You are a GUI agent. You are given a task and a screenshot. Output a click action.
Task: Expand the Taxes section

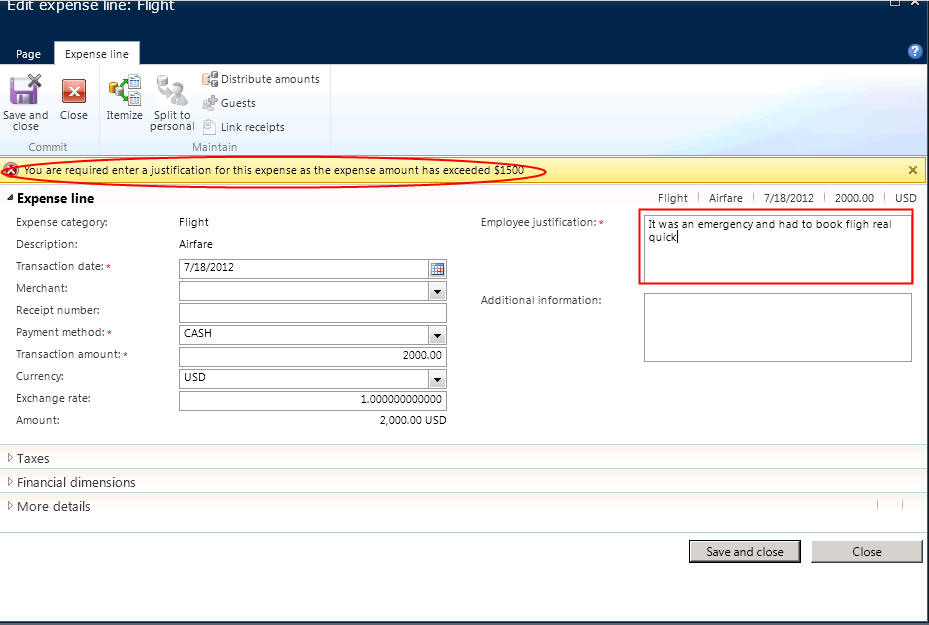click(x=32, y=458)
